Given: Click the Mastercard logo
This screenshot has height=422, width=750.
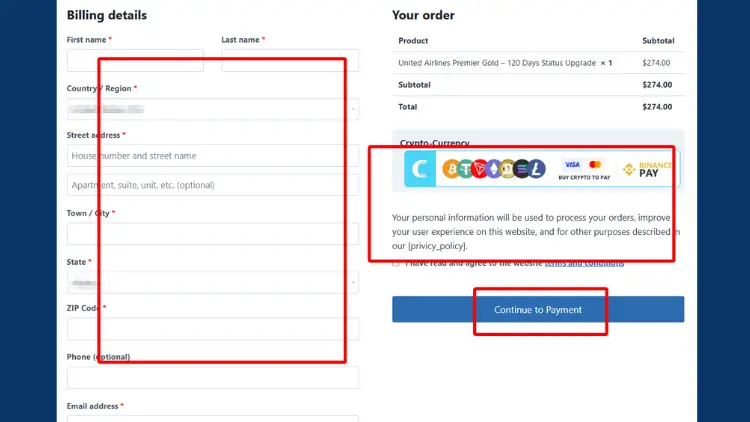Looking at the screenshot, I should [x=596, y=164].
